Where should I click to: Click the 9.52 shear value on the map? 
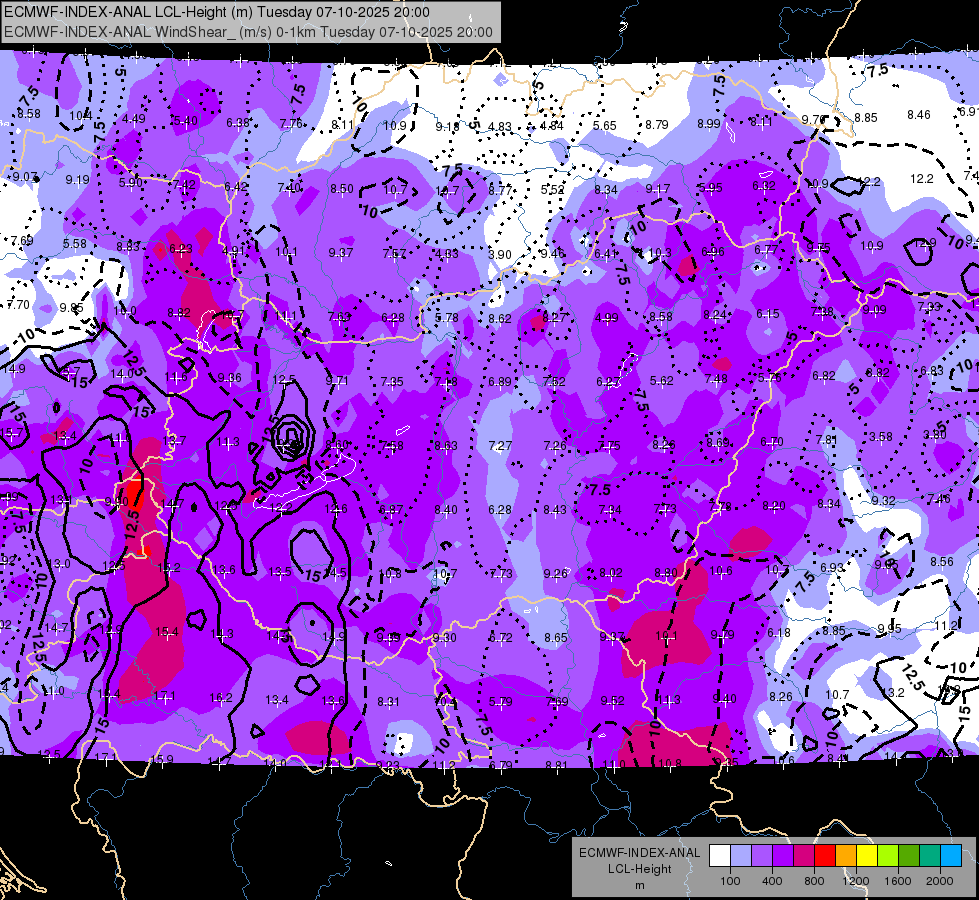(x=612, y=701)
